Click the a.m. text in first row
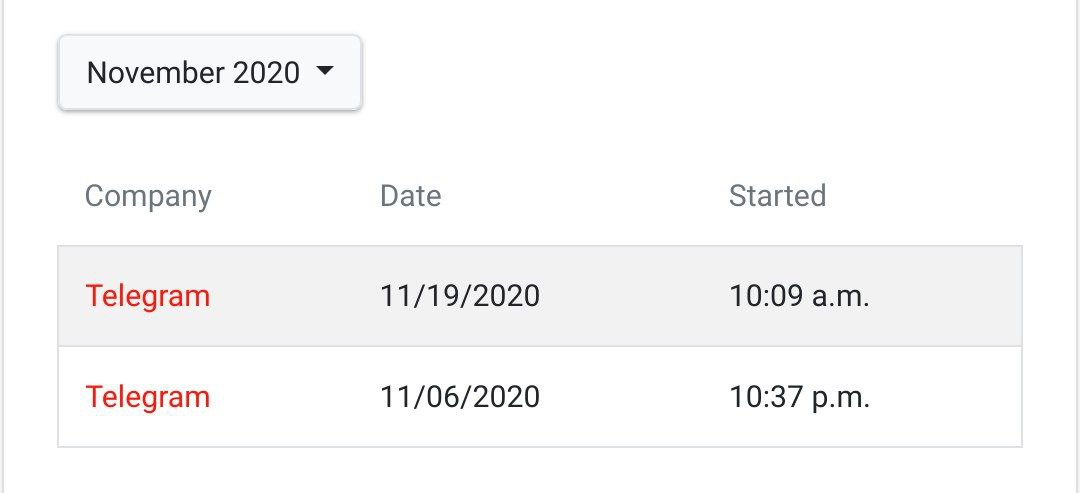Screen dimensions: 1080x493 [841, 297]
